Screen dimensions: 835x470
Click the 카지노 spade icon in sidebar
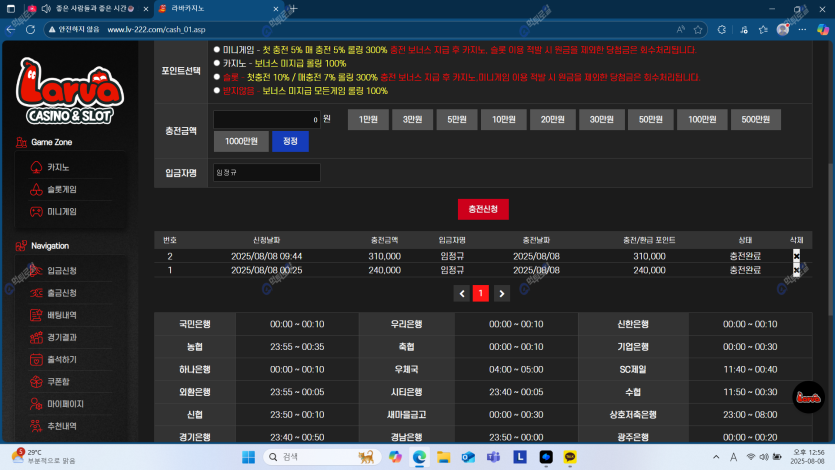[37, 167]
